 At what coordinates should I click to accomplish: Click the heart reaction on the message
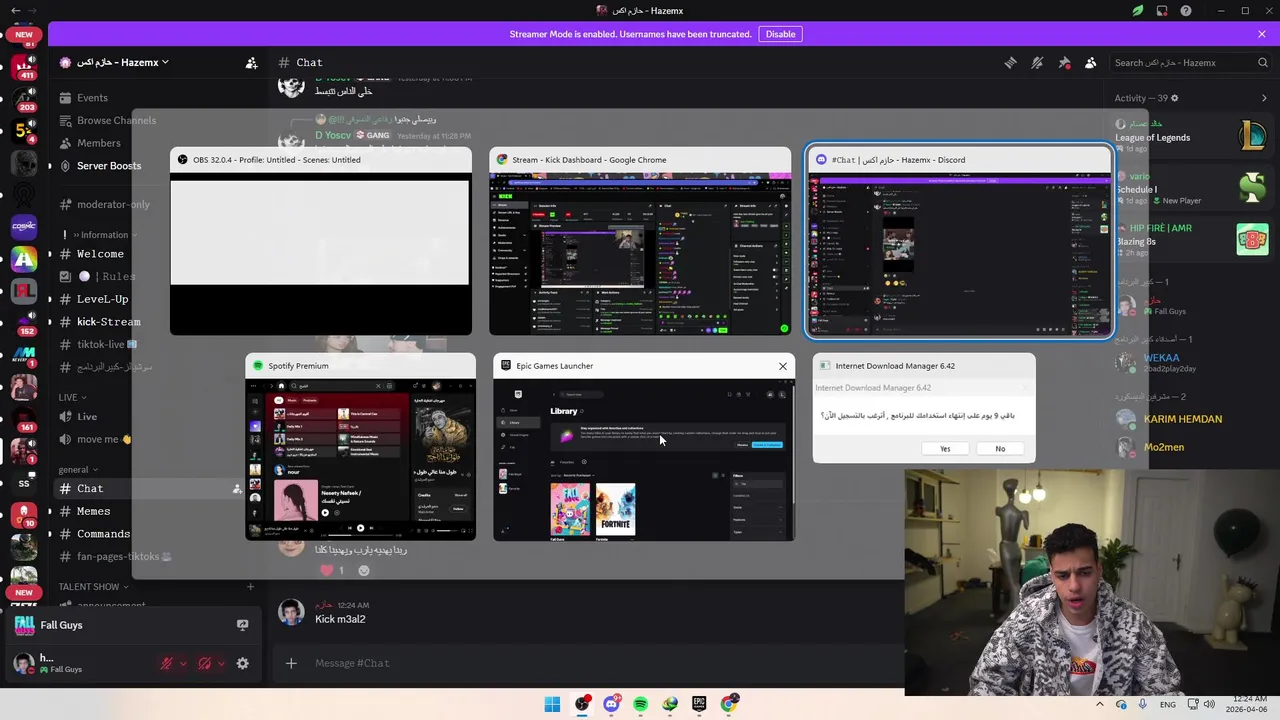click(326, 570)
